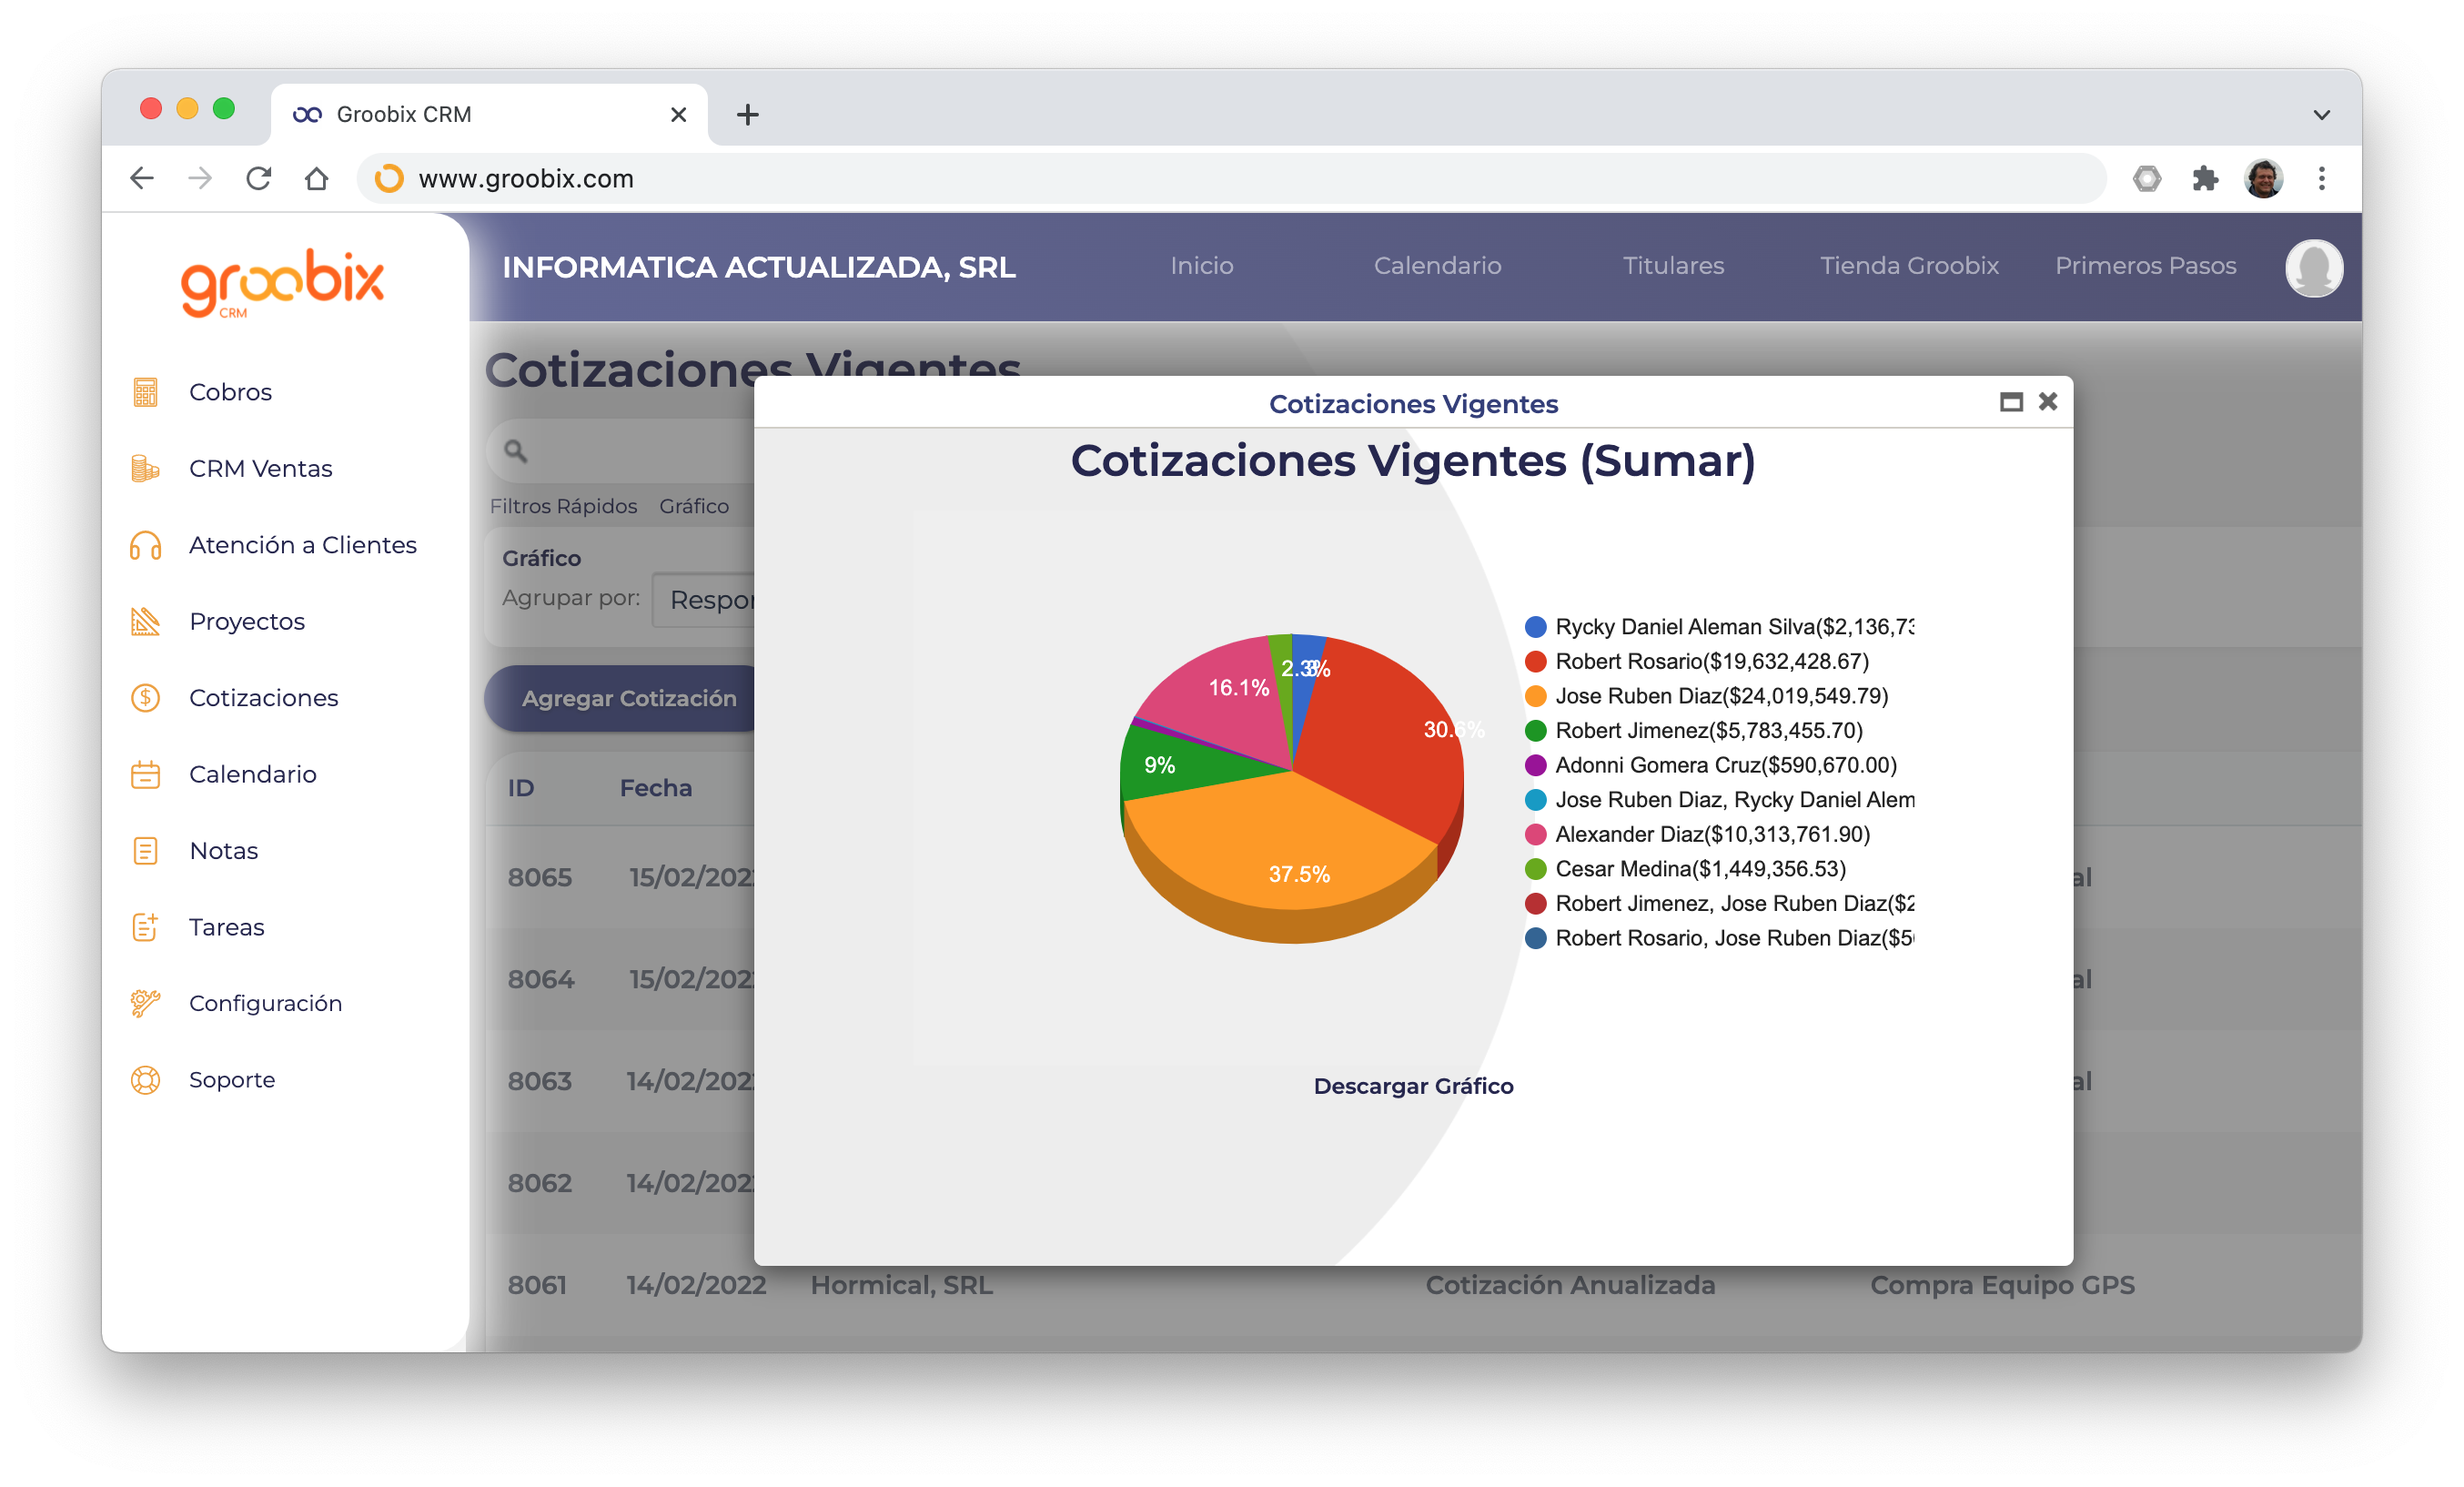Viewport: 2464px width, 1487px height.
Task: Toggle Robert Rosario legend entry
Action: point(1697,661)
